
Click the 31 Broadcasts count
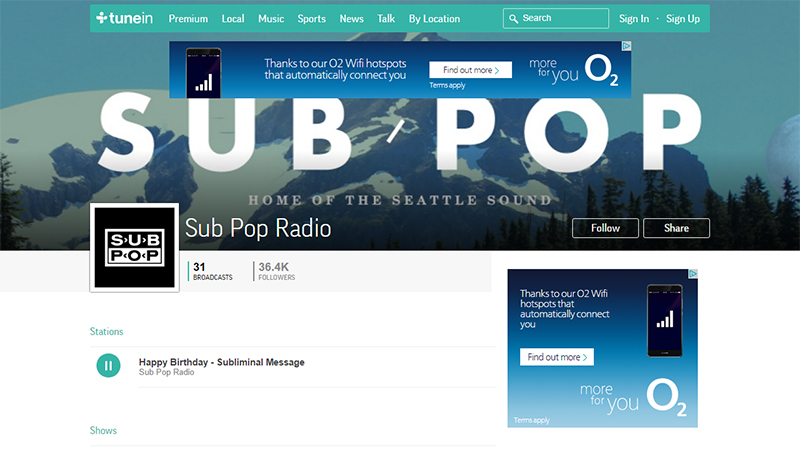pyautogui.click(x=212, y=271)
